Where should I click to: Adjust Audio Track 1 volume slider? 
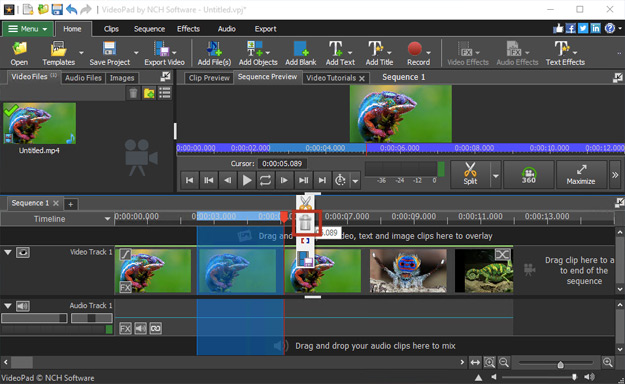tap(34, 318)
